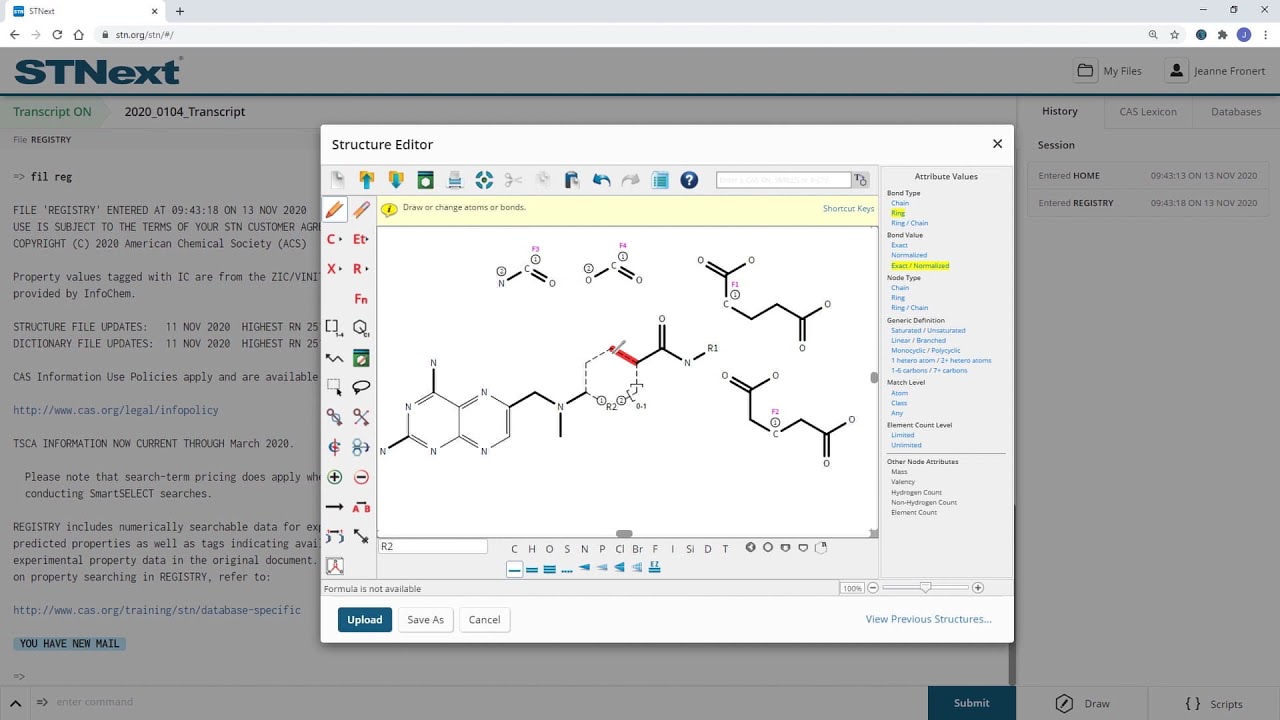This screenshot has width=1280, height=720.
Task: Open the R group dropdown
Action: point(361,269)
